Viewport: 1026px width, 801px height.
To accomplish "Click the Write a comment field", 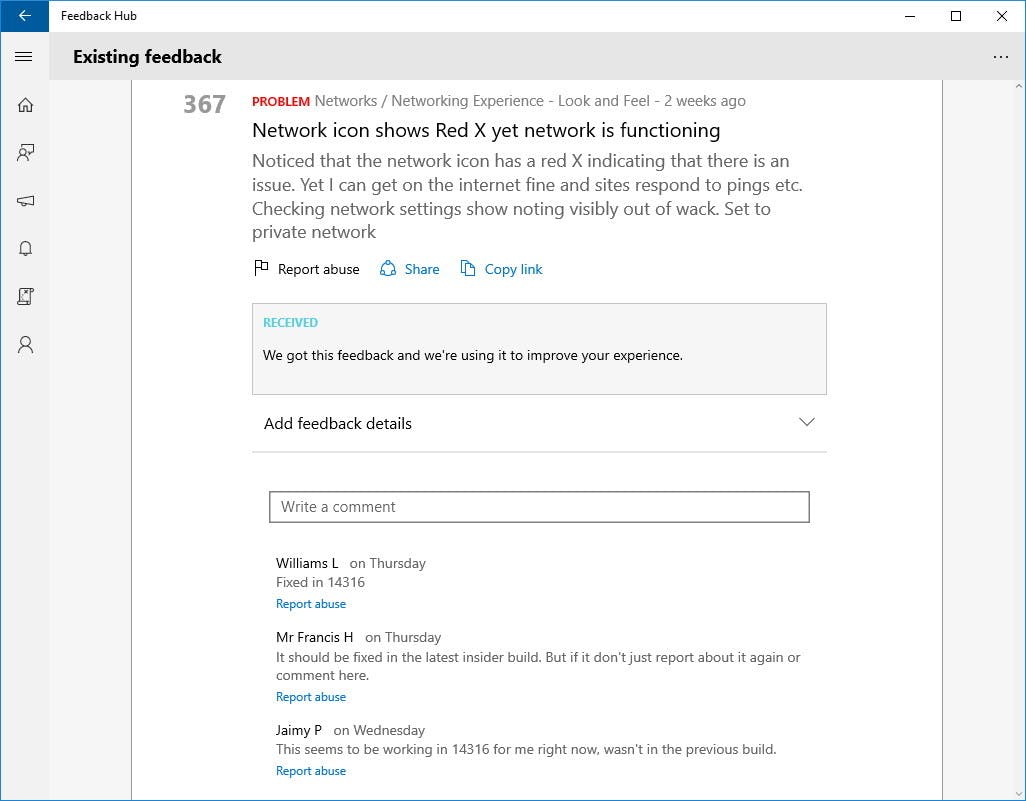I will (x=539, y=507).
